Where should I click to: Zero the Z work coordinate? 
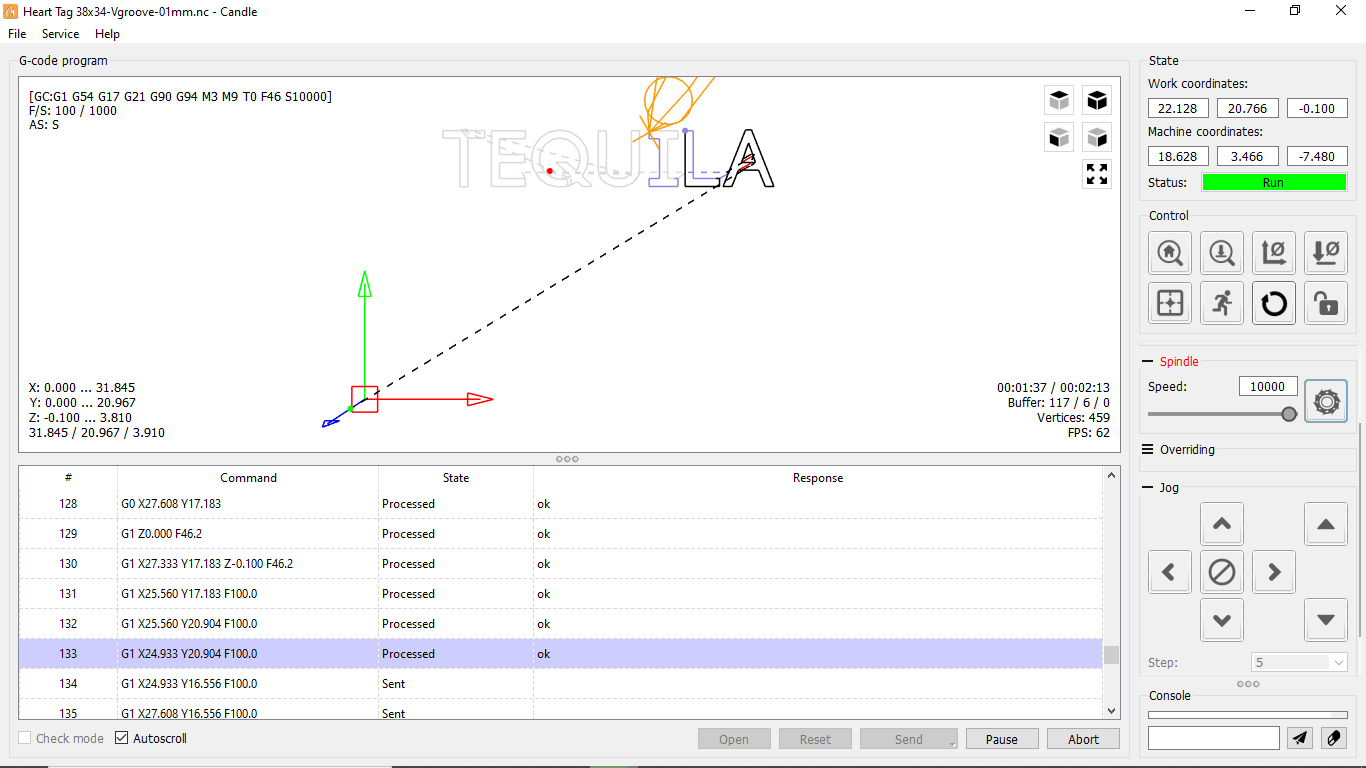tap(1326, 253)
